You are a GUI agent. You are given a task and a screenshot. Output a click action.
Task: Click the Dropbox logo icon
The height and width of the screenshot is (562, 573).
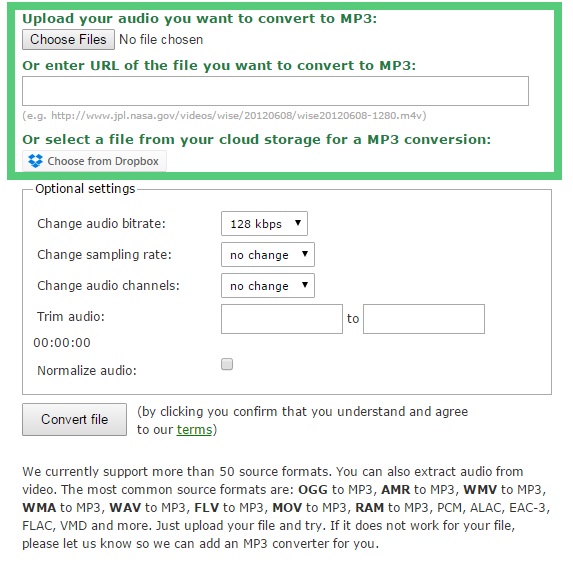tap(35, 161)
